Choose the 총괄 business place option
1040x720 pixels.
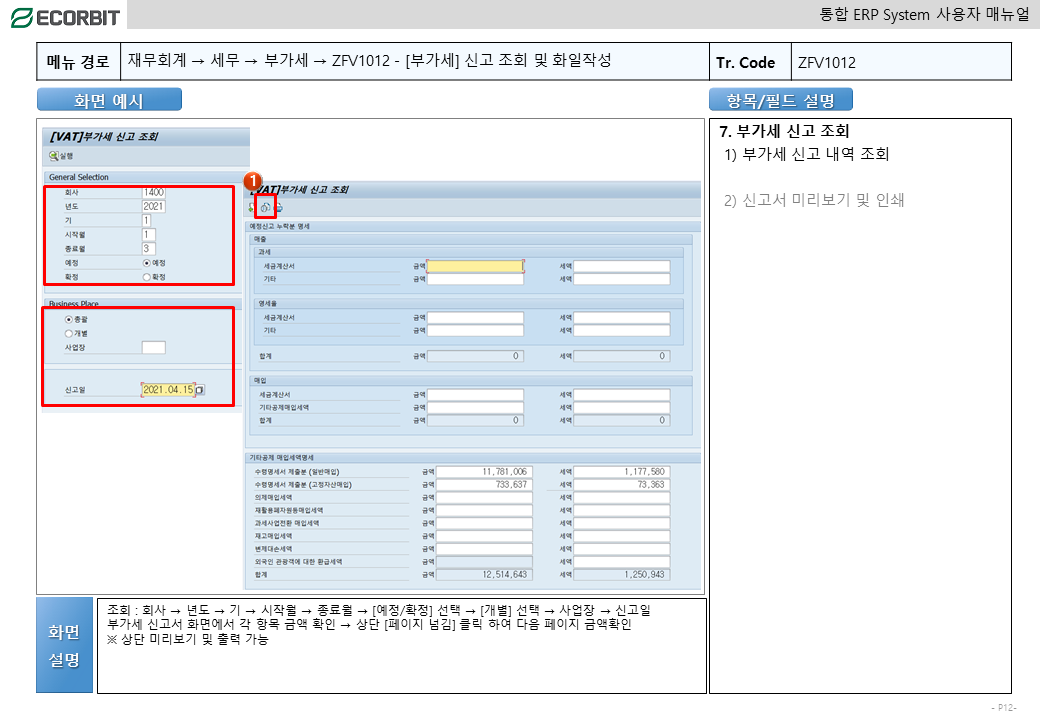(x=69, y=319)
